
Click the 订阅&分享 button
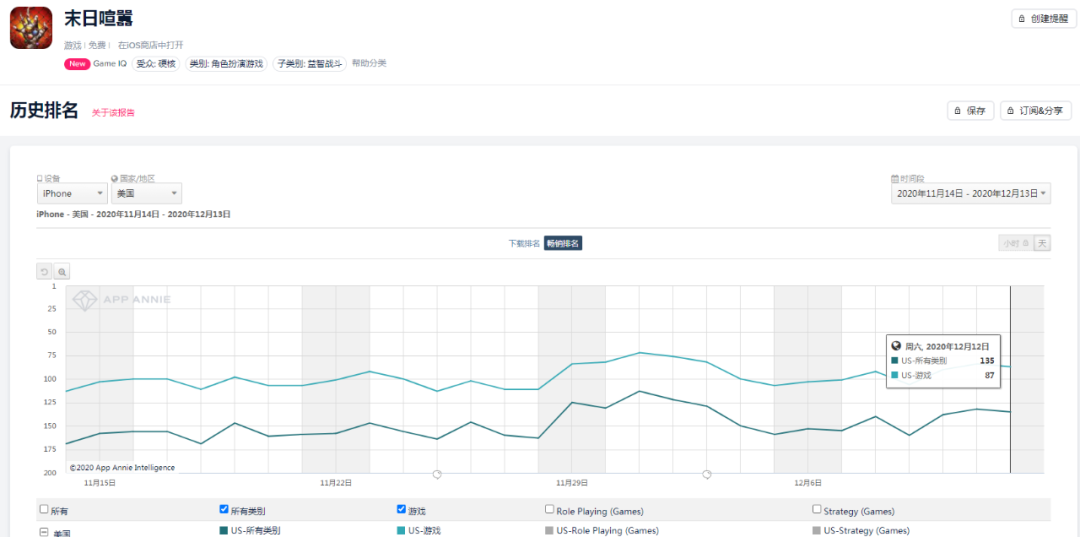tap(1036, 111)
